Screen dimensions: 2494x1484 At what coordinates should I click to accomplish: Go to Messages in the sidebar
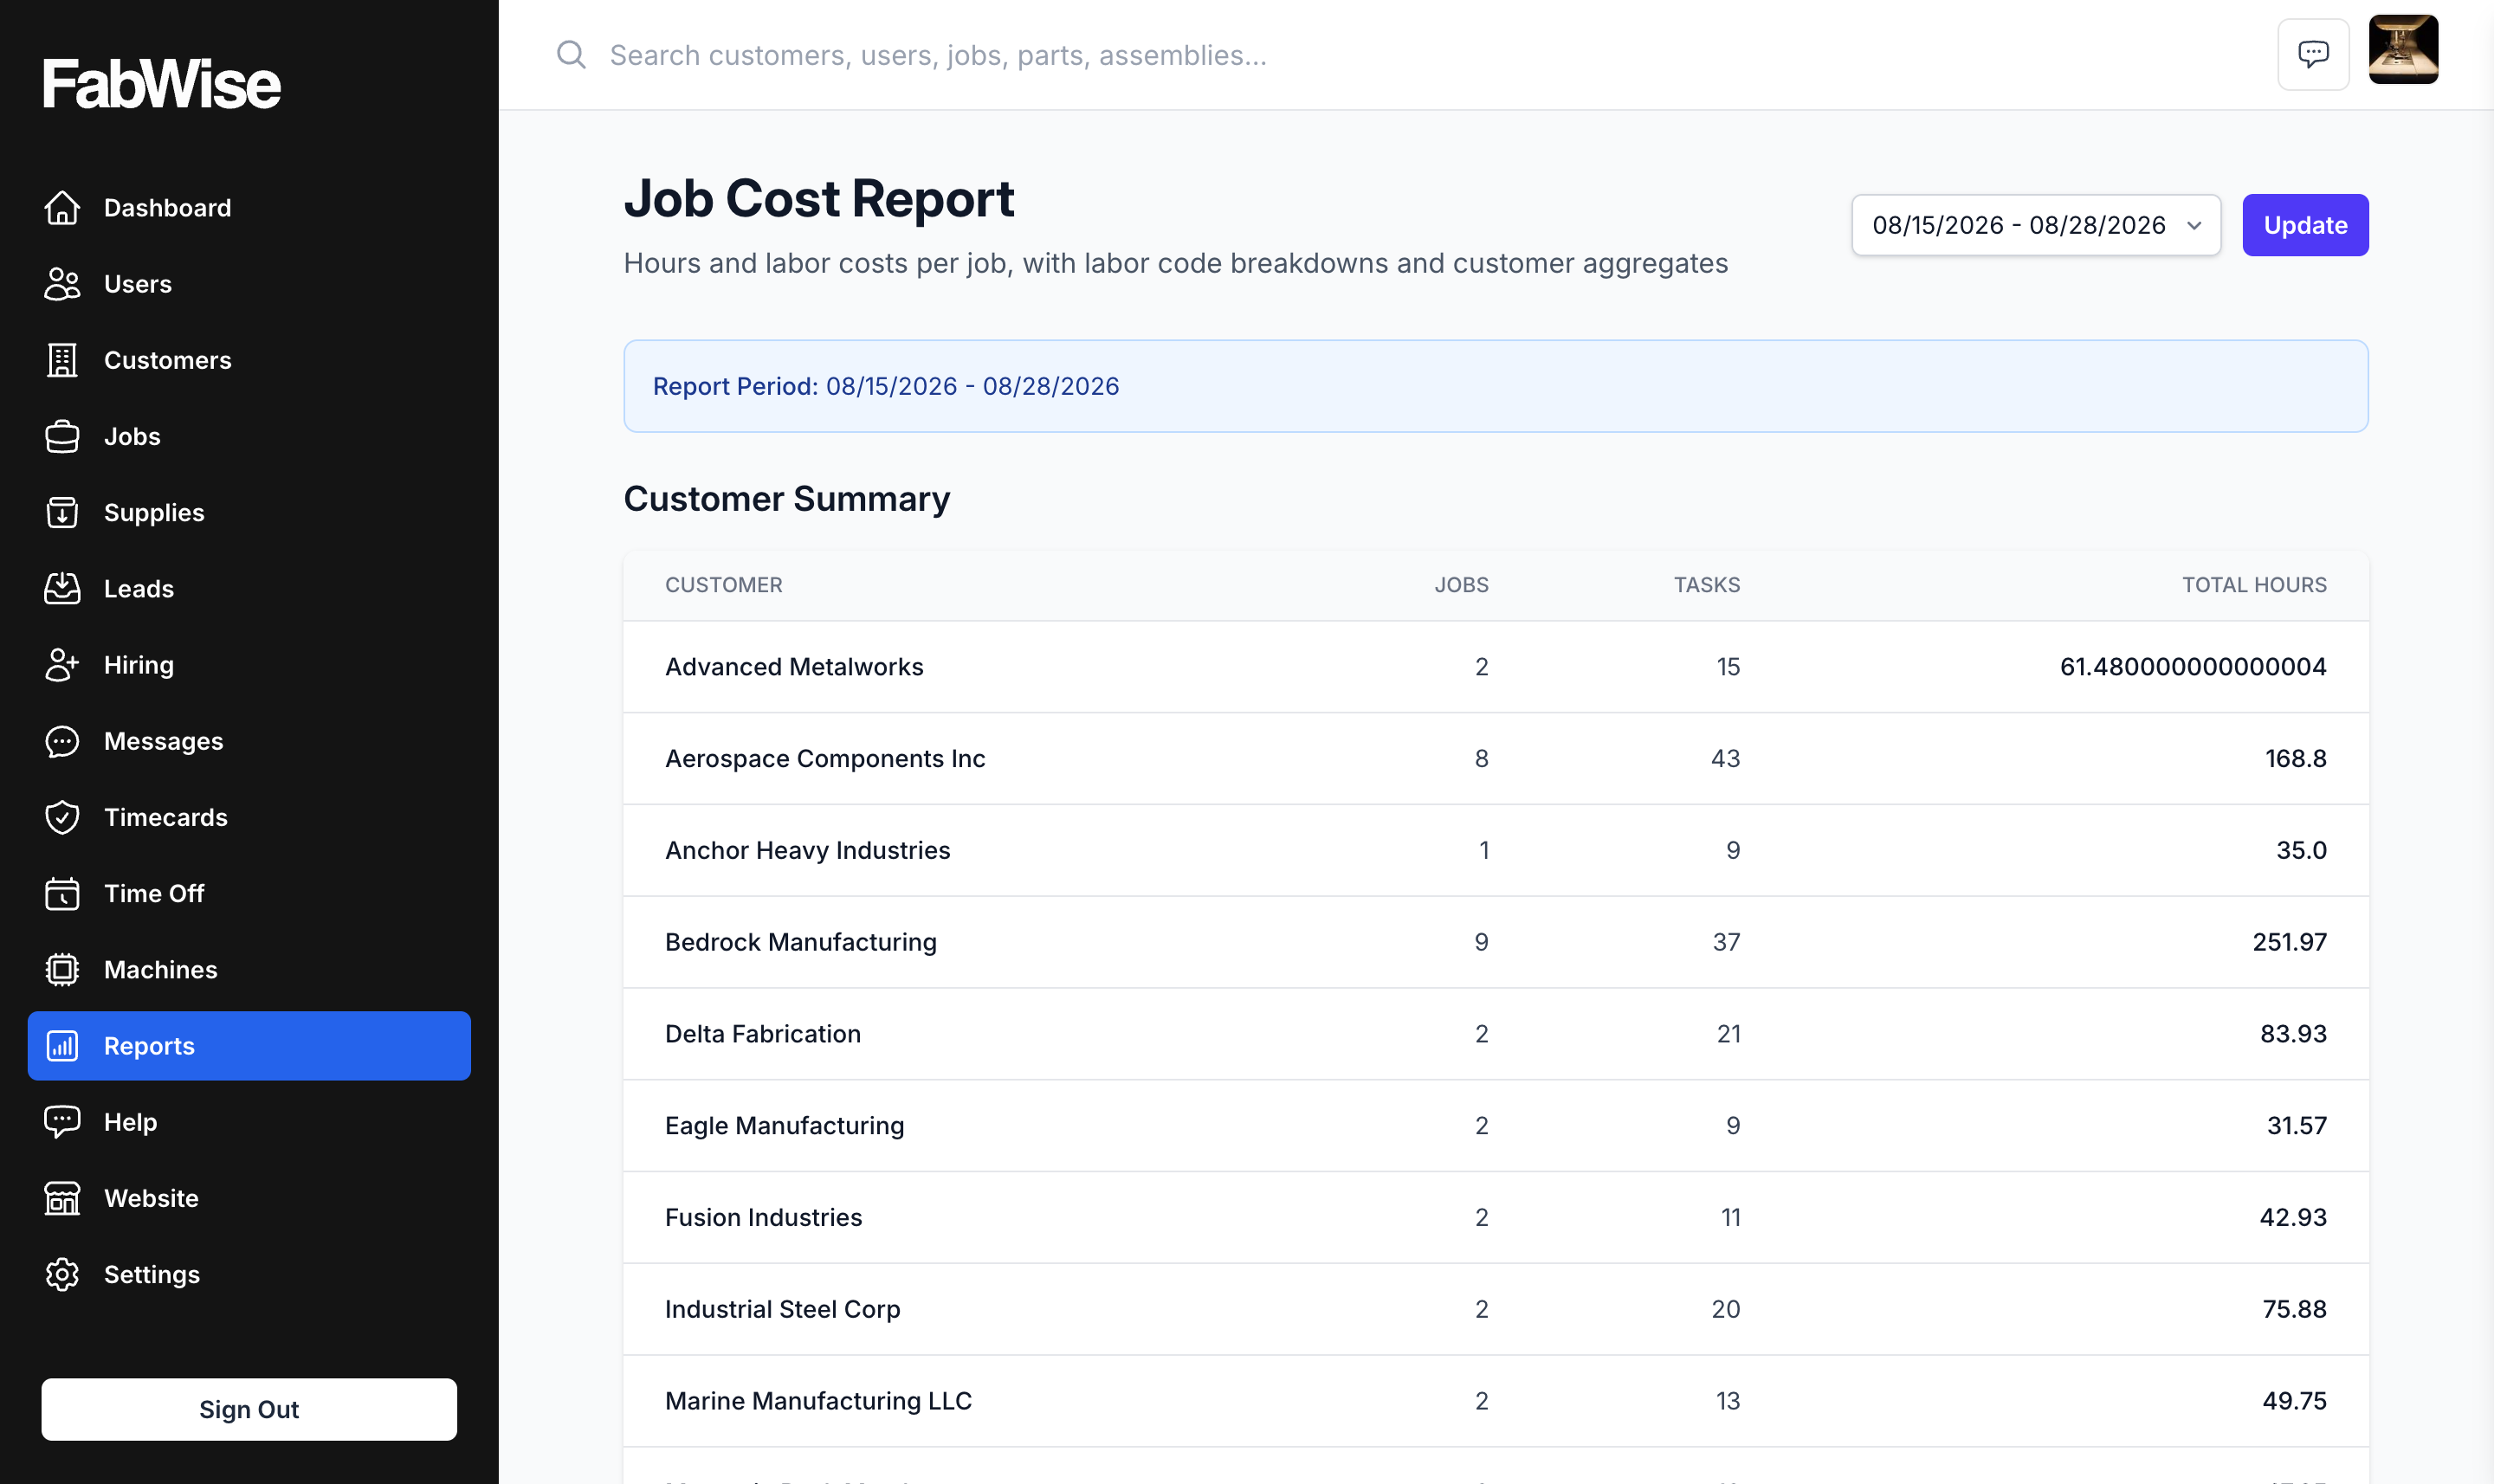tap(249, 741)
